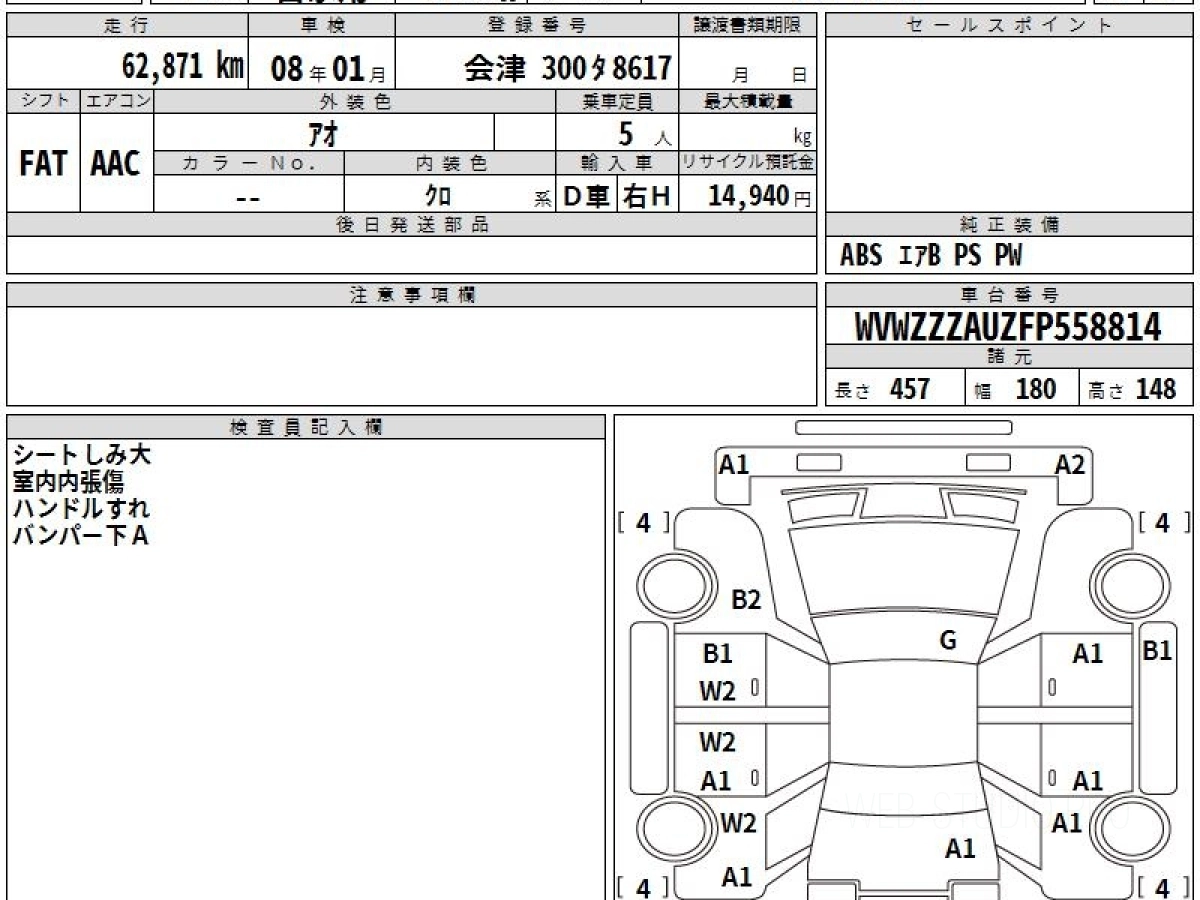1200x900 pixels.
Task: Select the 譲渡書類期限 header
Action: click(x=748, y=26)
